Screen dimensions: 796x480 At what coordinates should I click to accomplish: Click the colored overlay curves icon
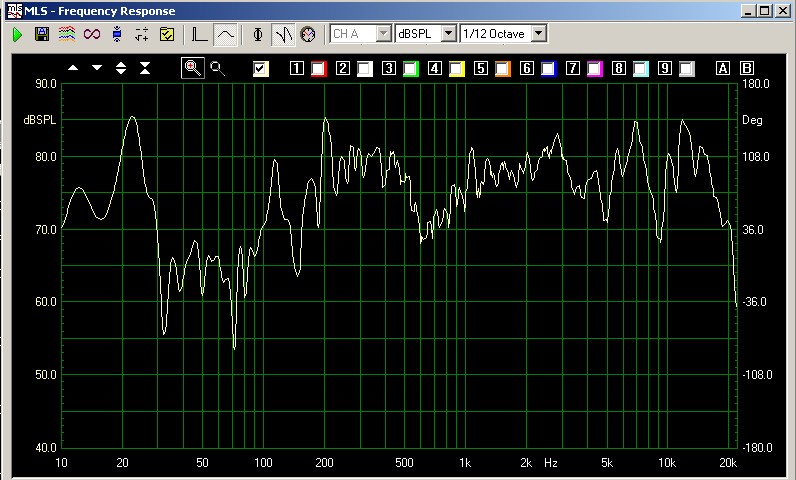click(x=66, y=34)
